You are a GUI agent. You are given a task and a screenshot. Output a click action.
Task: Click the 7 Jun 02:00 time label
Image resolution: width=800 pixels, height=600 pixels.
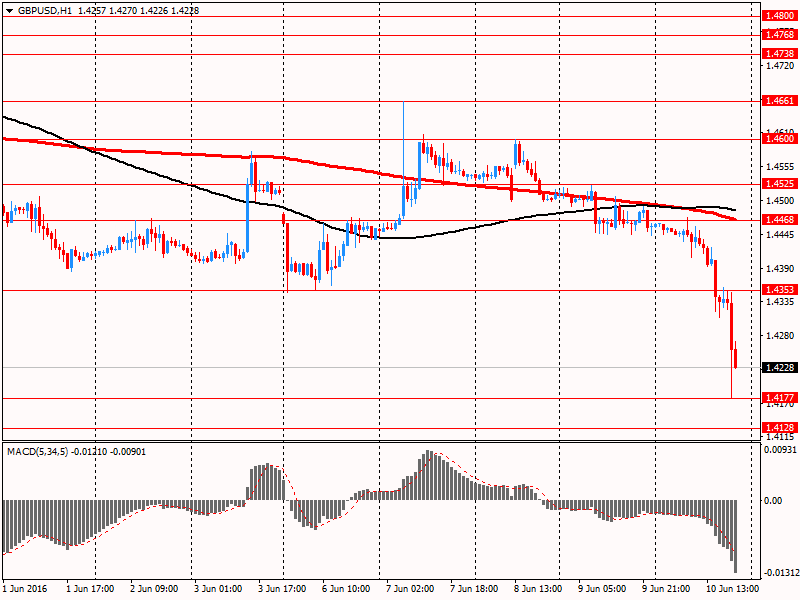click(410, 589)
